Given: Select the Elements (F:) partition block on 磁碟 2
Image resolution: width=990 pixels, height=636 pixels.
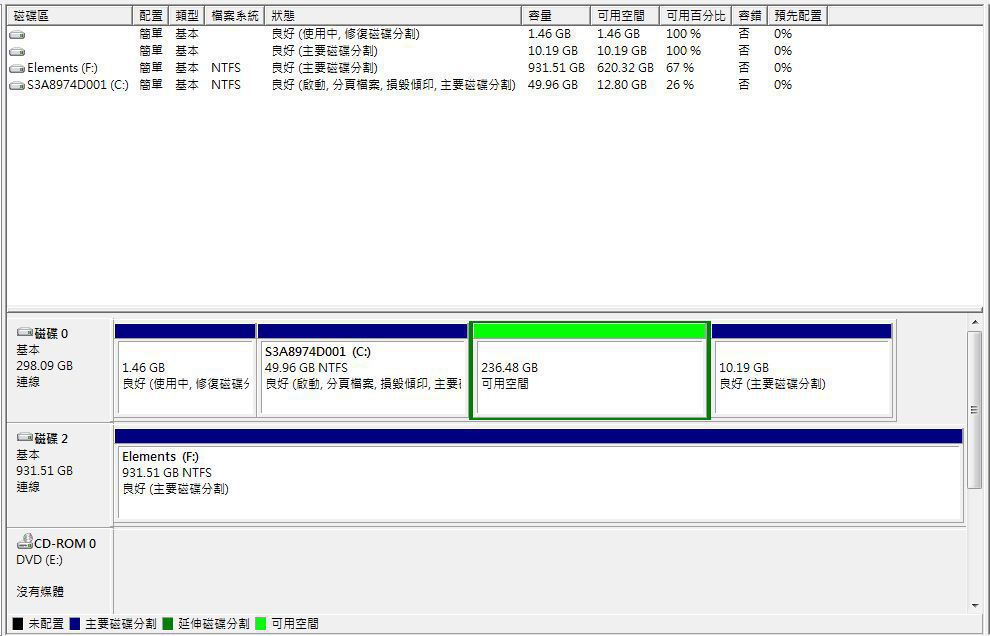Looking at the screenshot, I should point(539,475).
